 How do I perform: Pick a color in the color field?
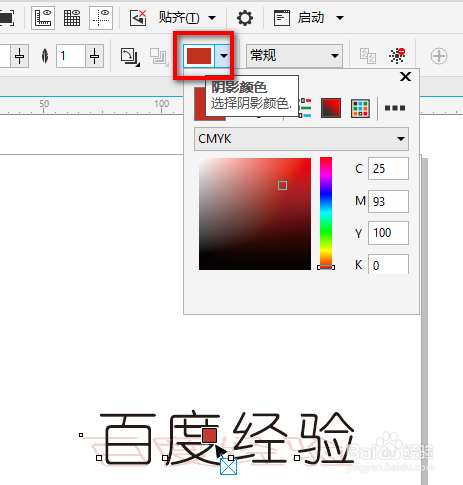point(255,214)
